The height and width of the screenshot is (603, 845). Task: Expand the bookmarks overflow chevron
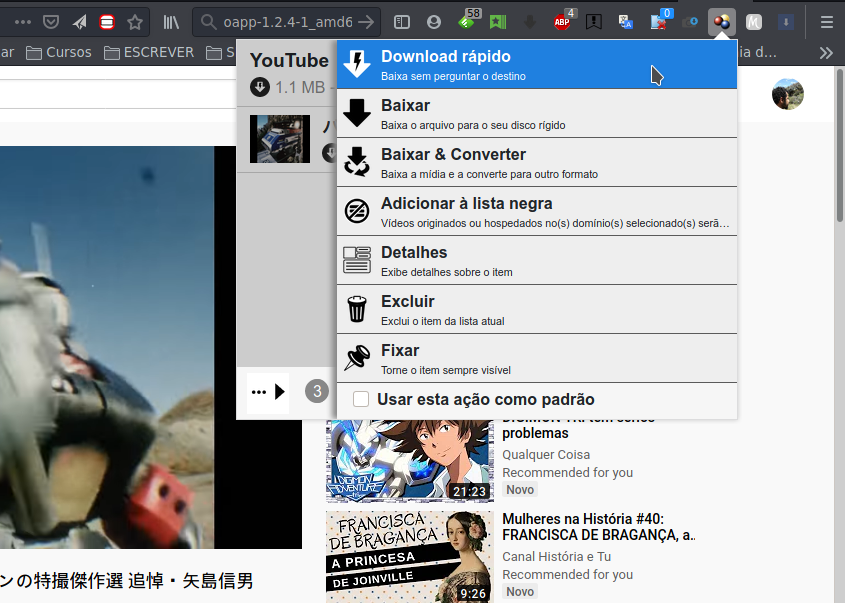[826, 52]
